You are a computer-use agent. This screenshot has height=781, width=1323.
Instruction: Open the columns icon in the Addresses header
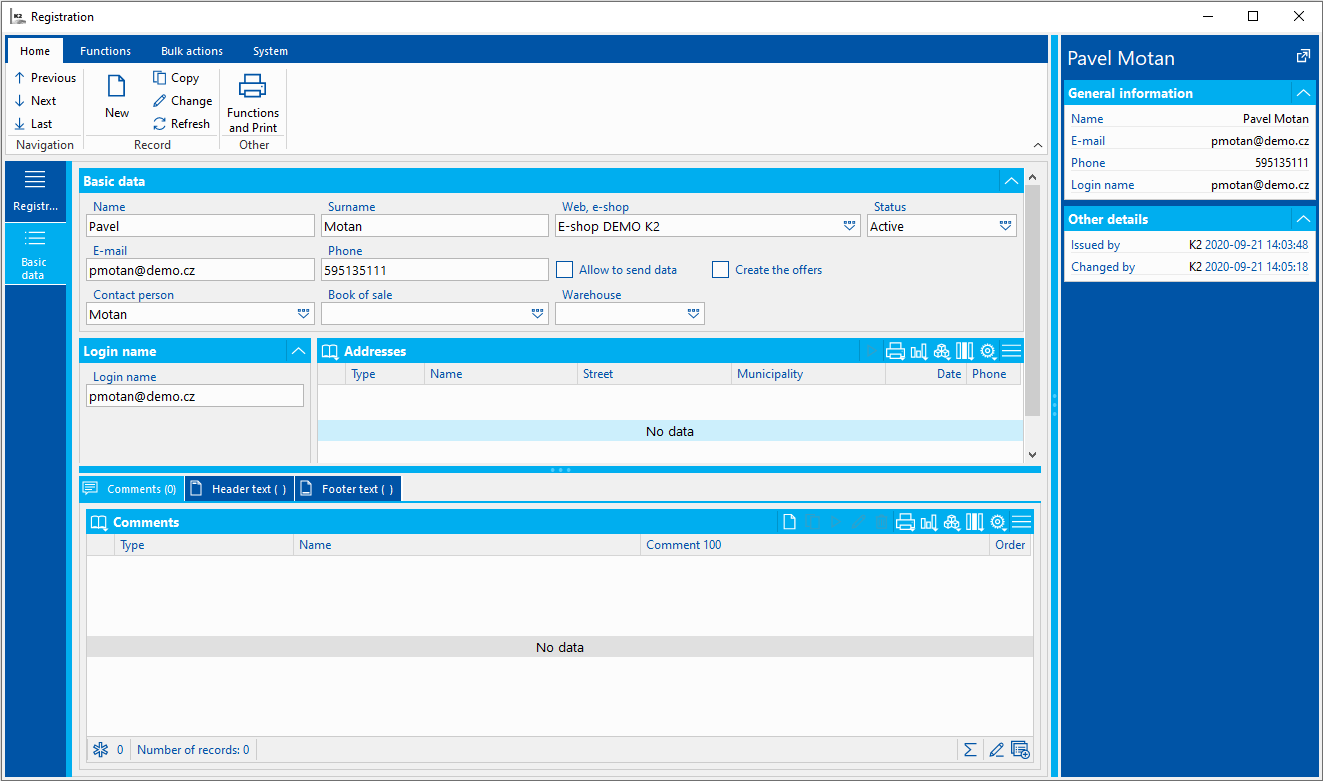964,351
